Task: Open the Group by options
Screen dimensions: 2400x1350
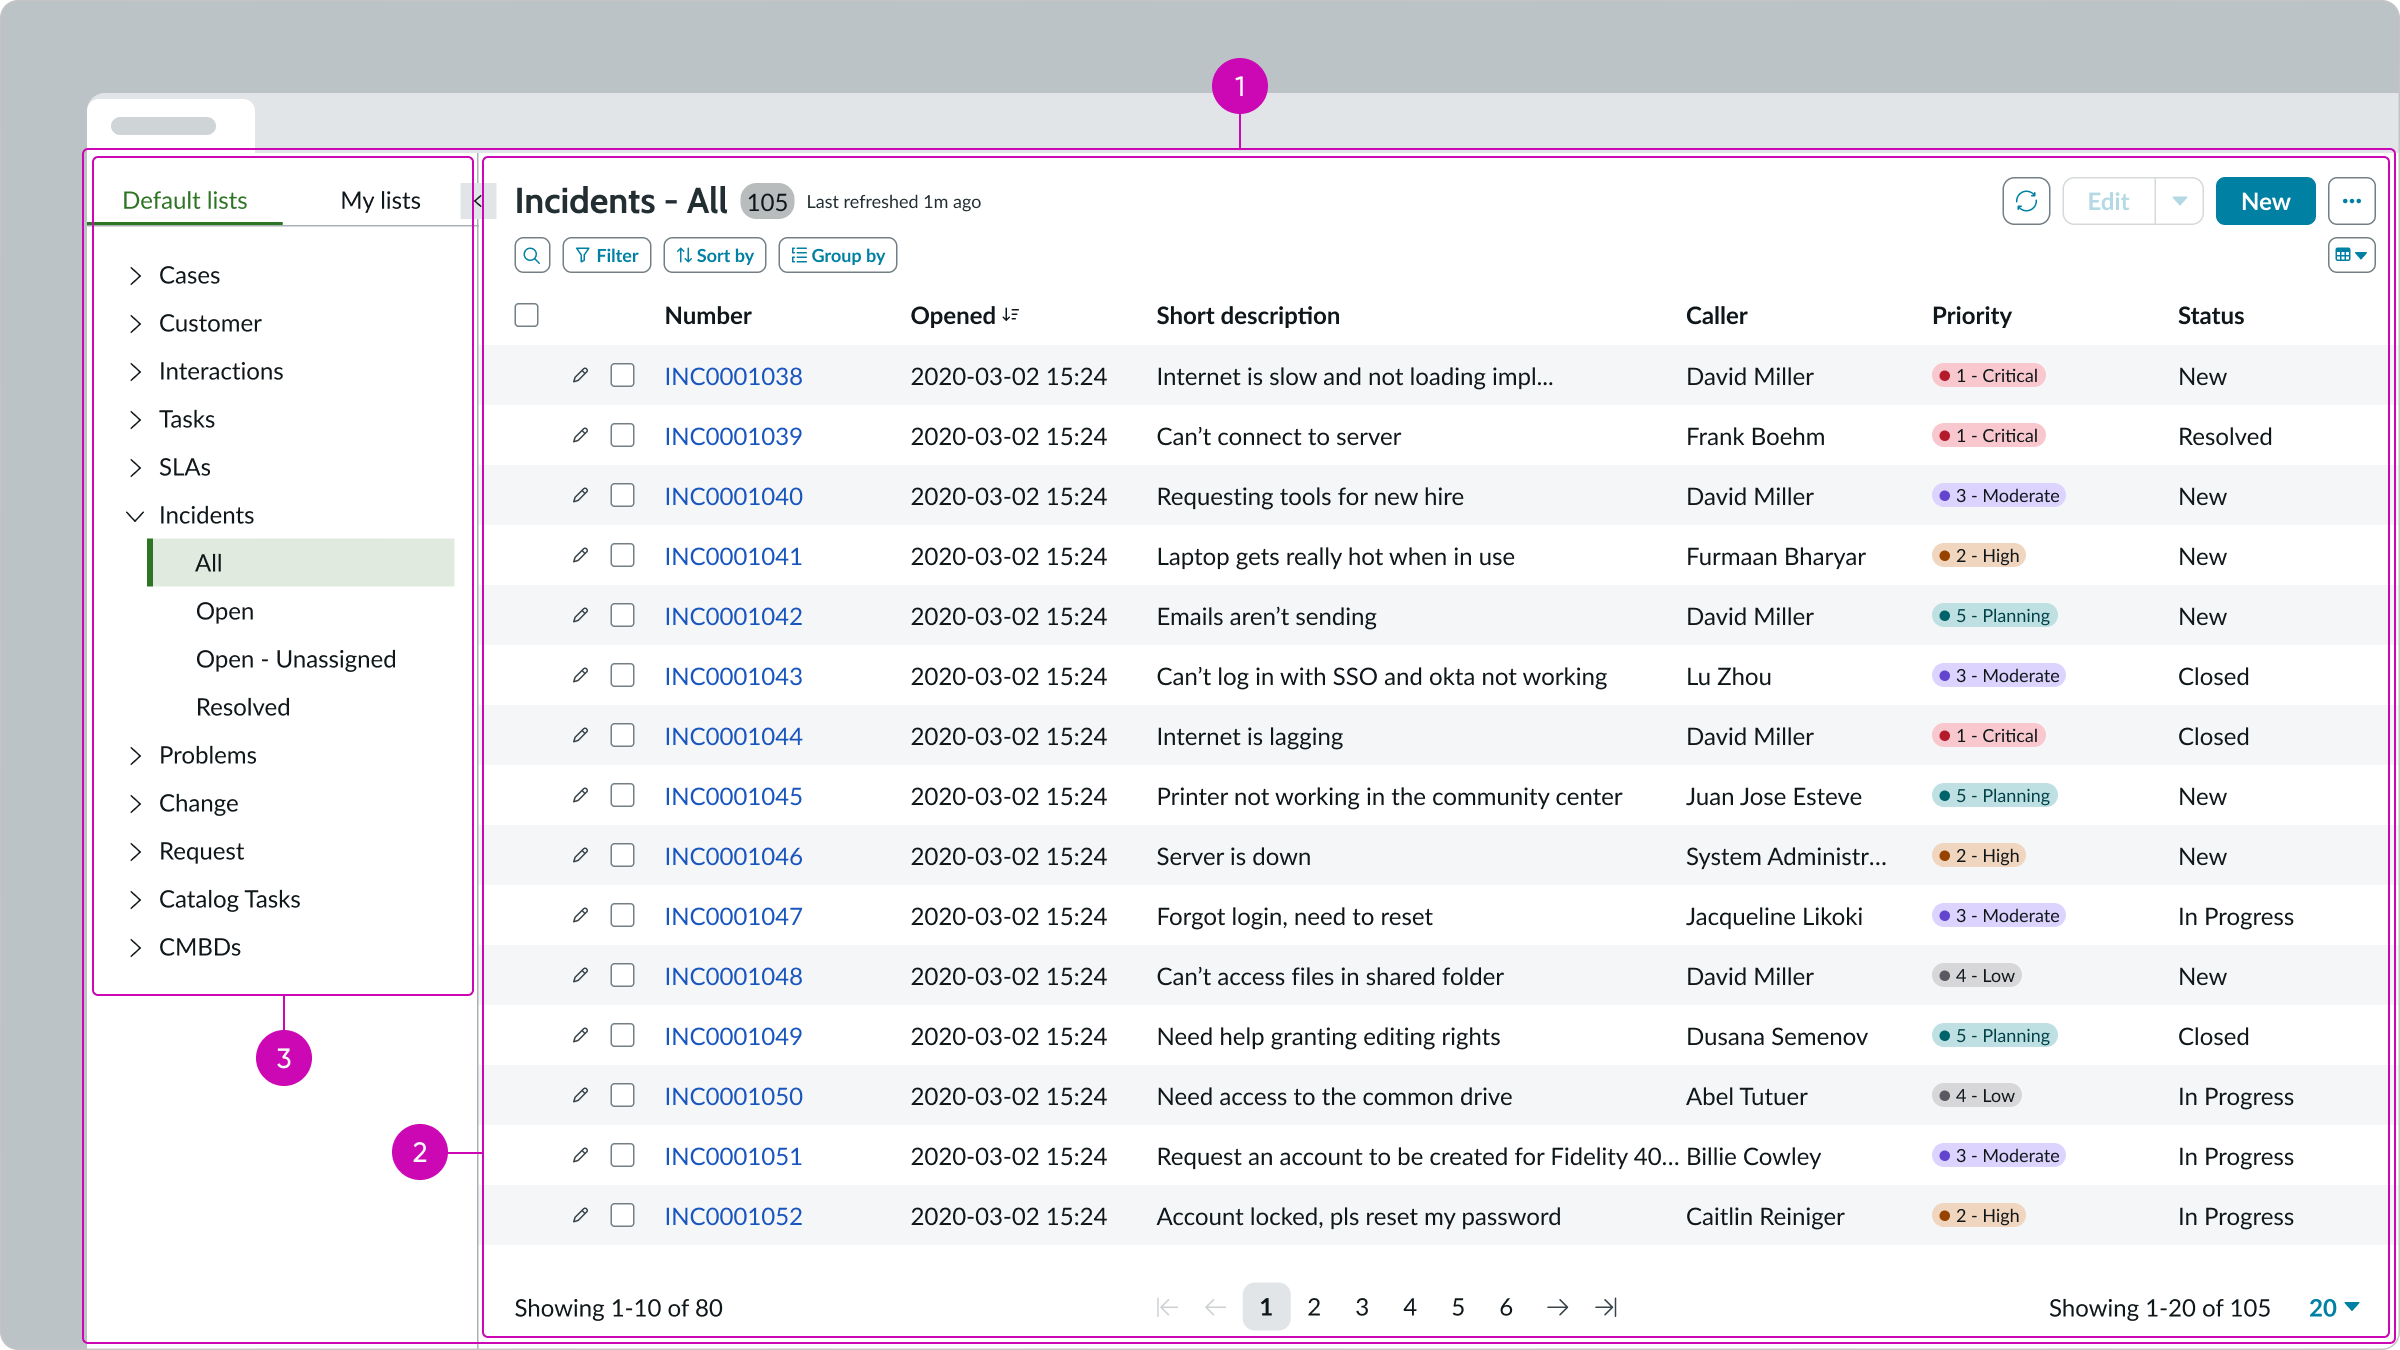Action: coord(837,255)
